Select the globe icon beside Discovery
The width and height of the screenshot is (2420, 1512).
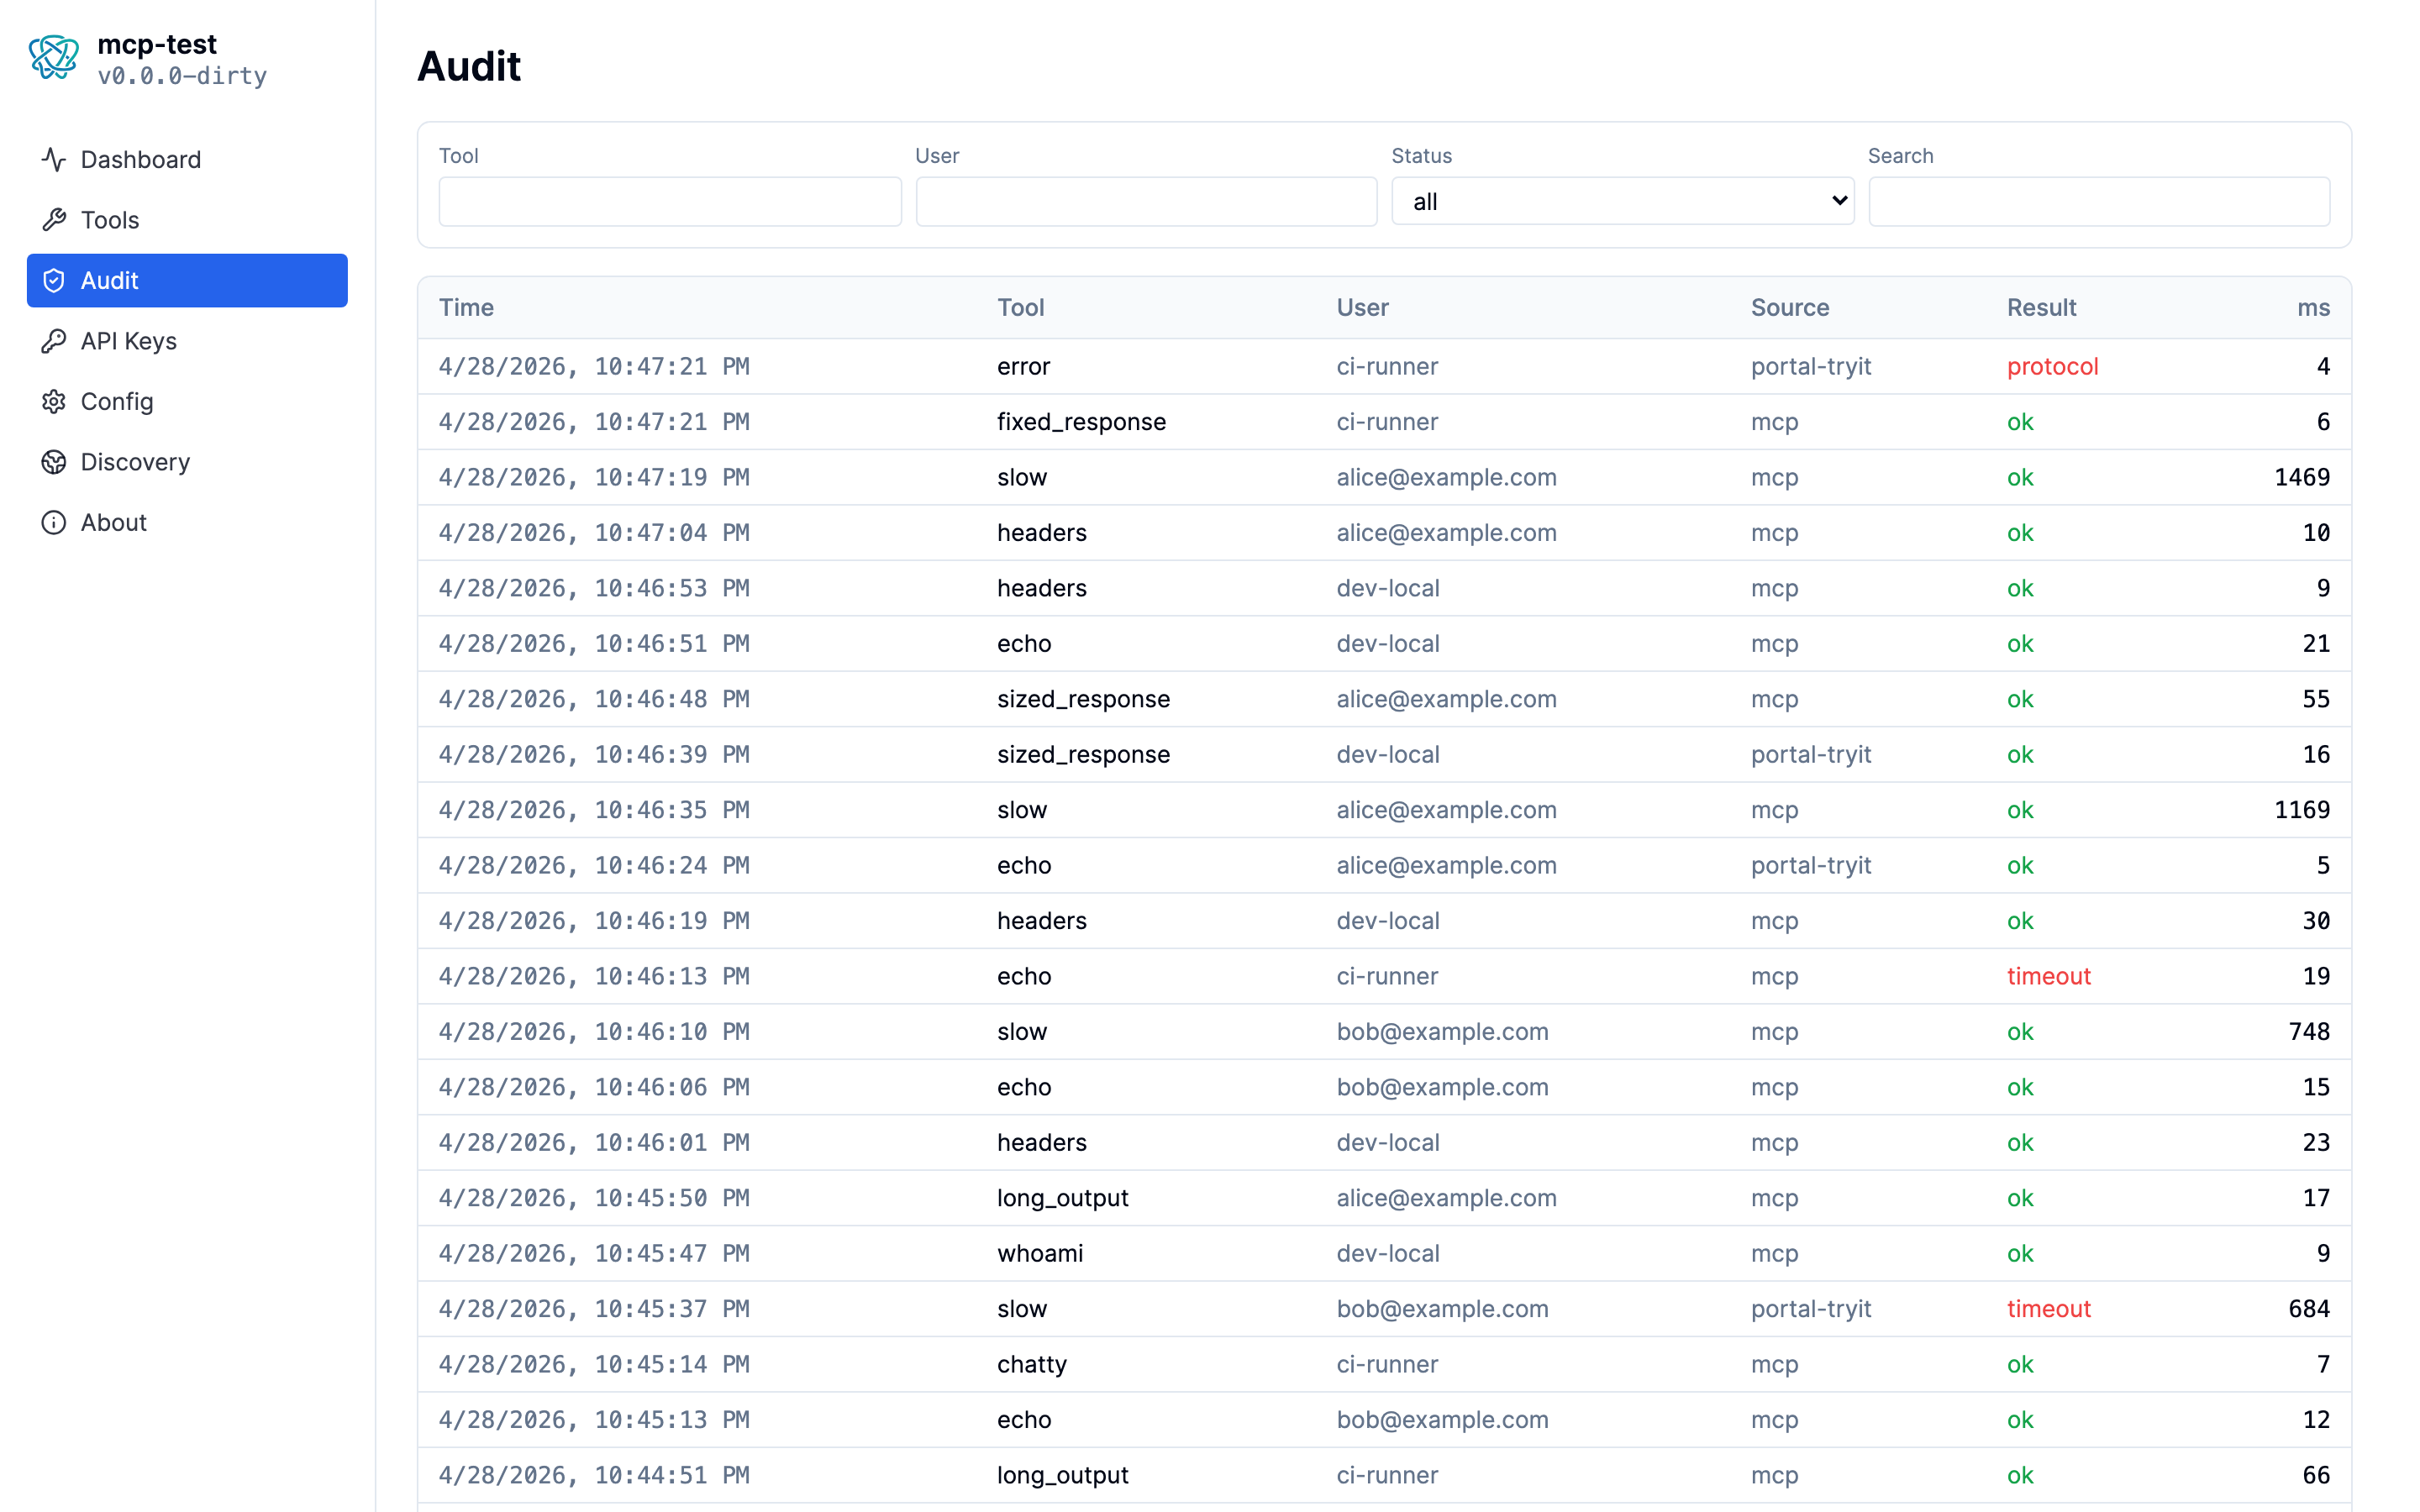[x=54, y=461]
